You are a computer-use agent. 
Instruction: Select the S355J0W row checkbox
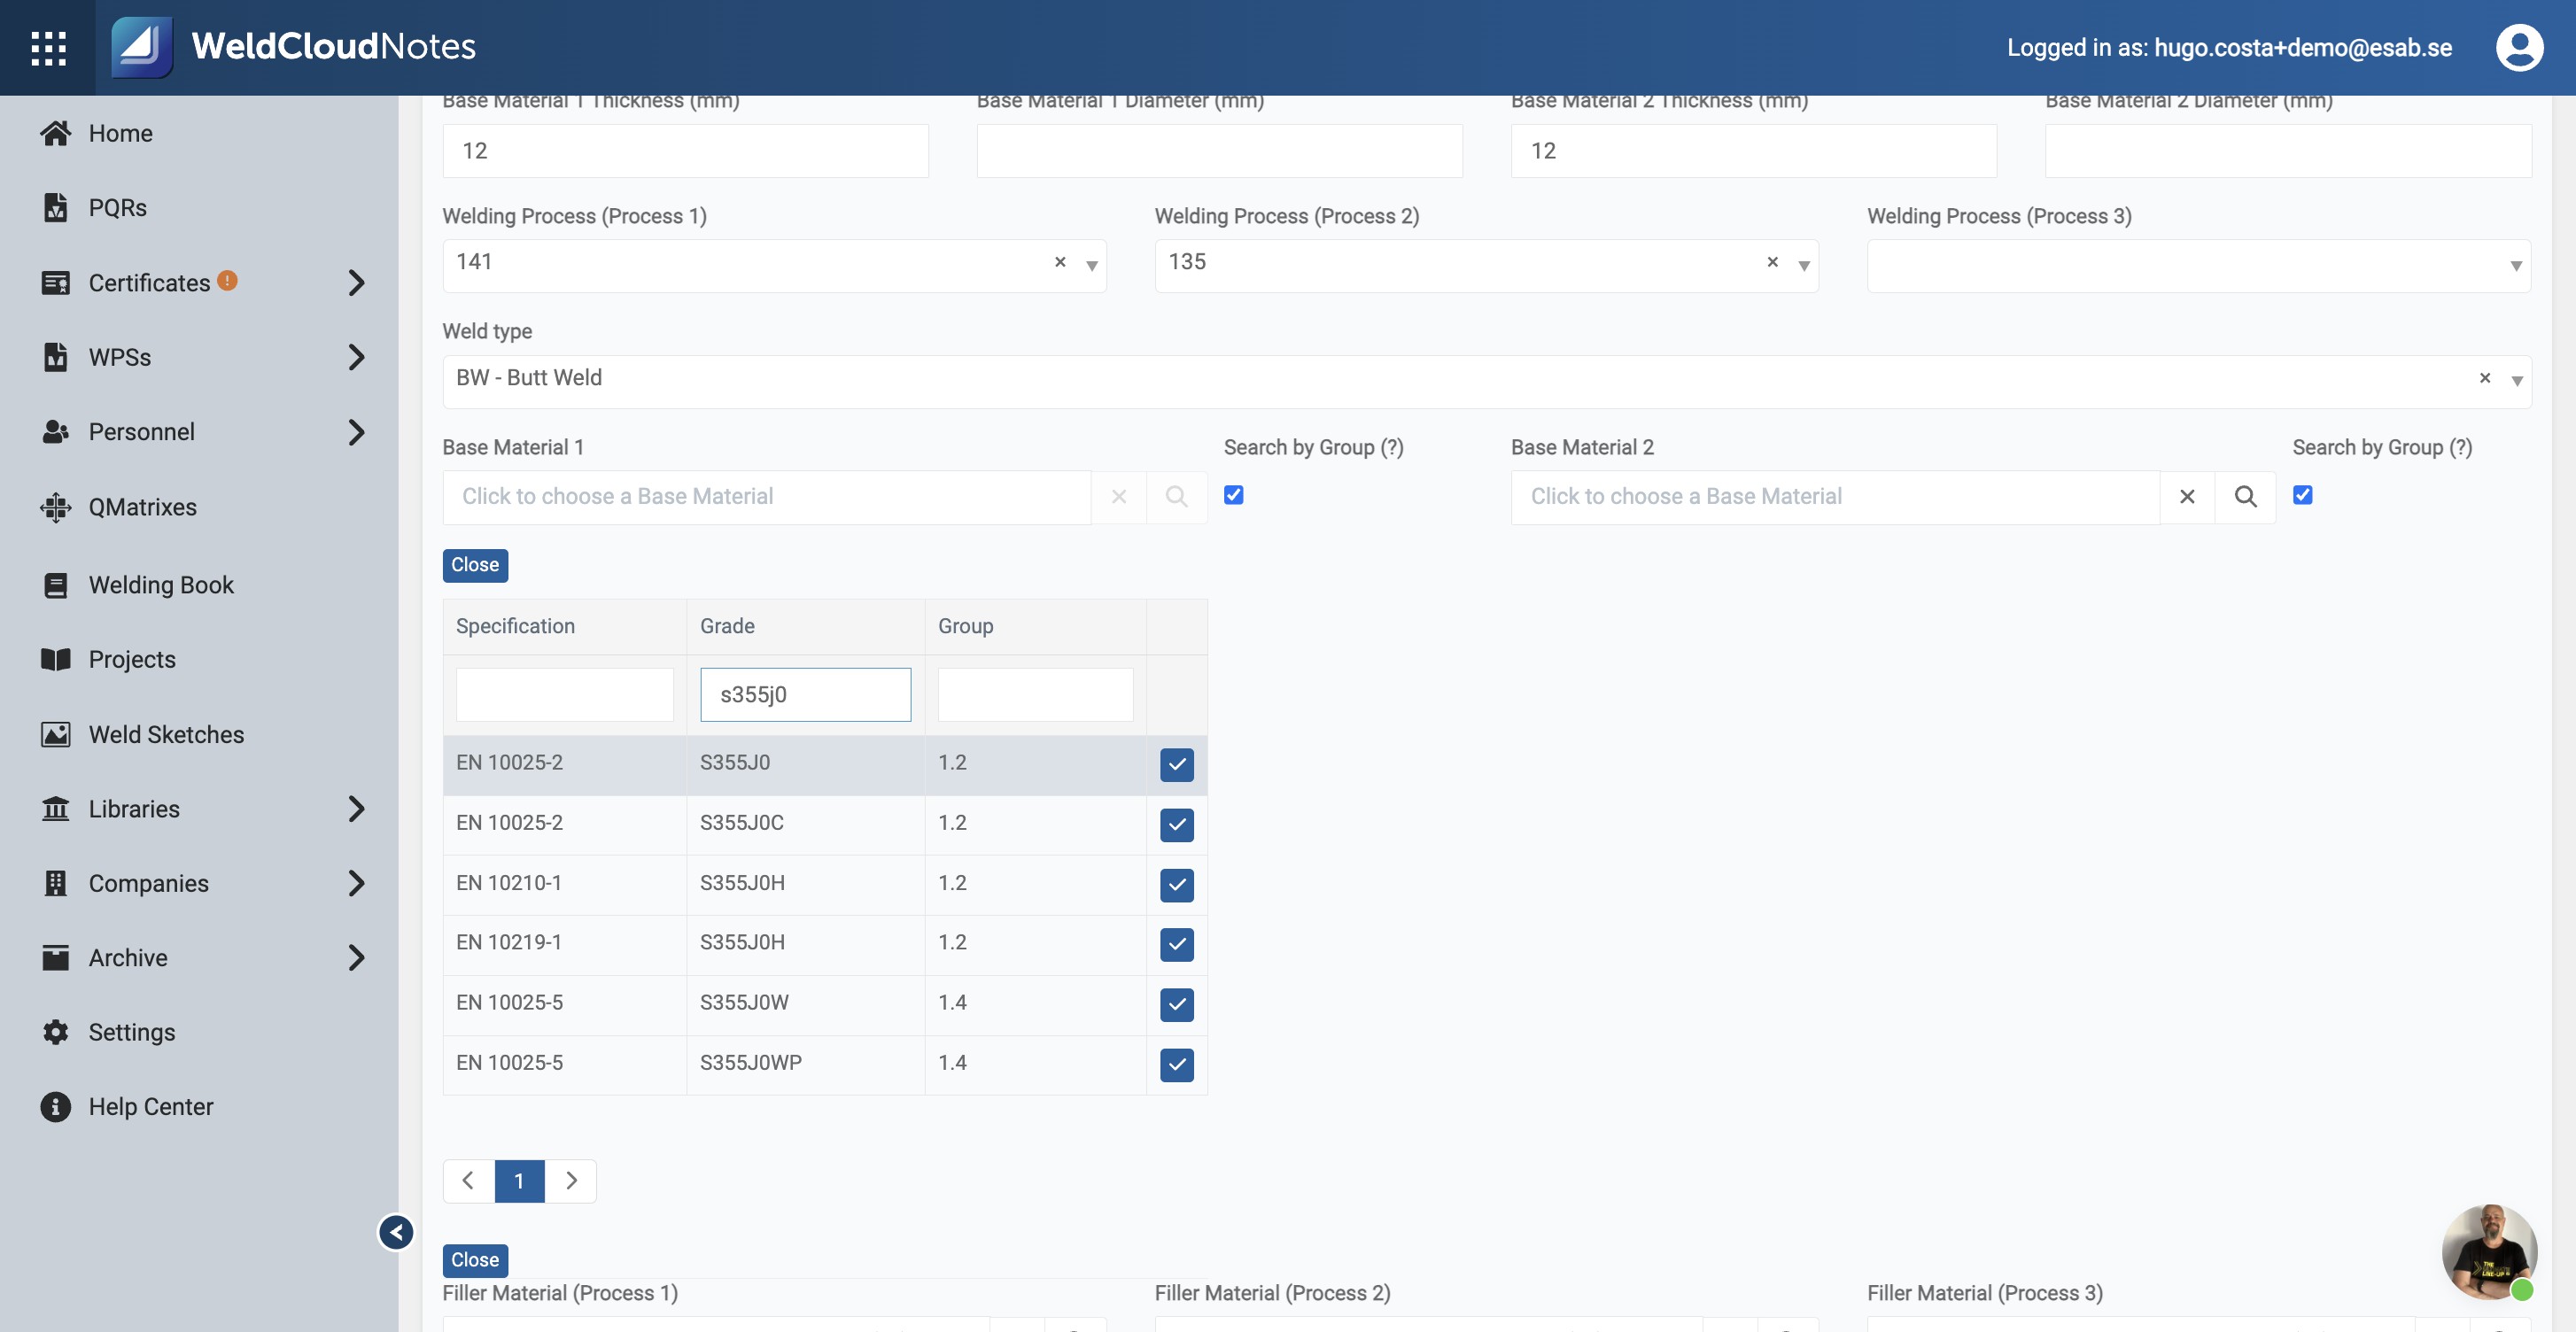click(x=1177, y=1005)
